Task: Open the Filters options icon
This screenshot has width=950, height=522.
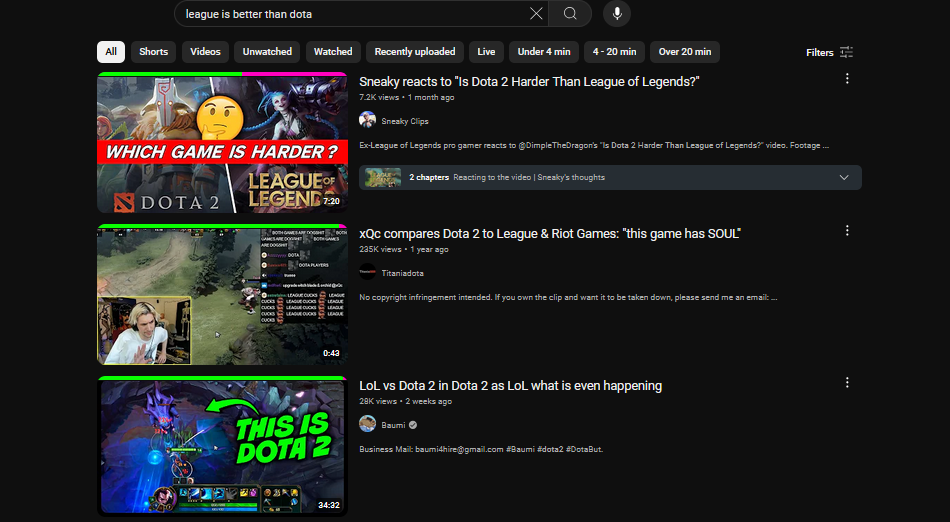Action: [846, 52]
